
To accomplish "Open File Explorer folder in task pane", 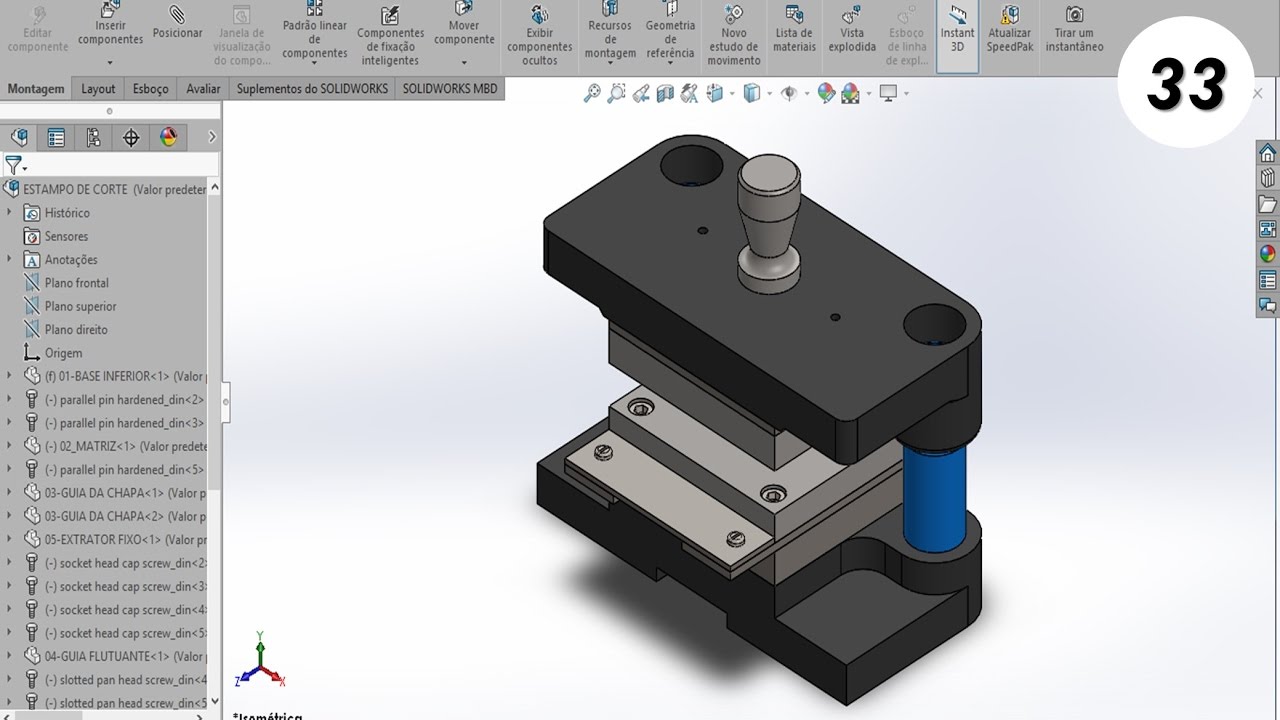I will tap(1267, 204).
